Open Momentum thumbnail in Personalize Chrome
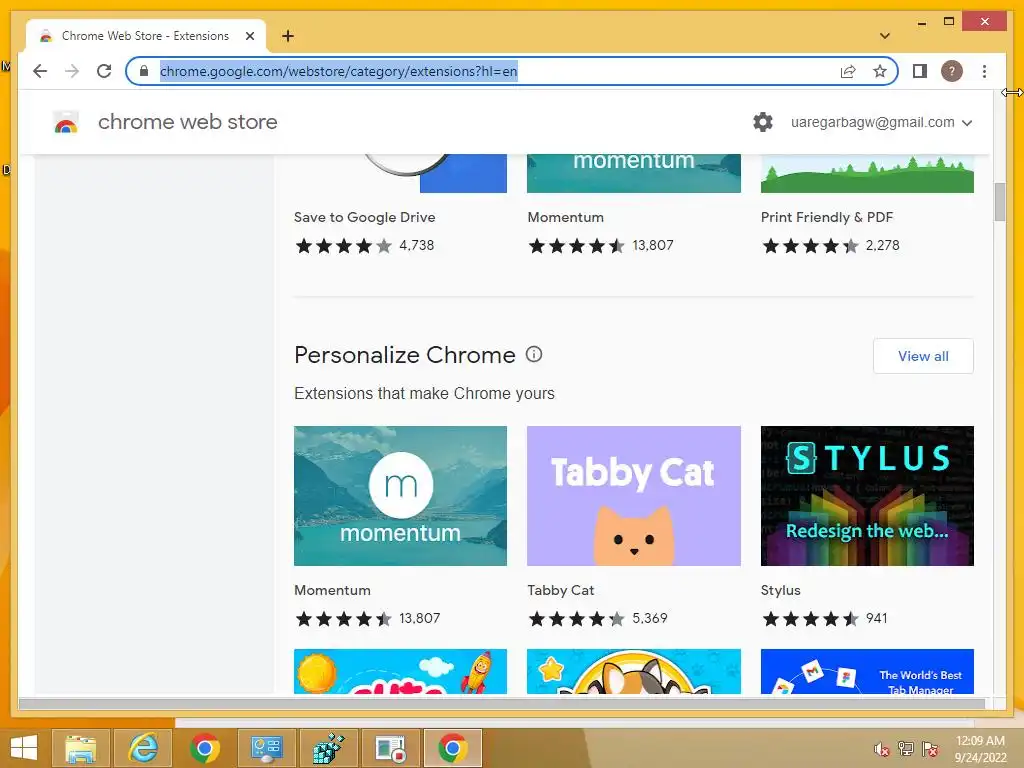Screen dimensions: 1024x768 400,496
